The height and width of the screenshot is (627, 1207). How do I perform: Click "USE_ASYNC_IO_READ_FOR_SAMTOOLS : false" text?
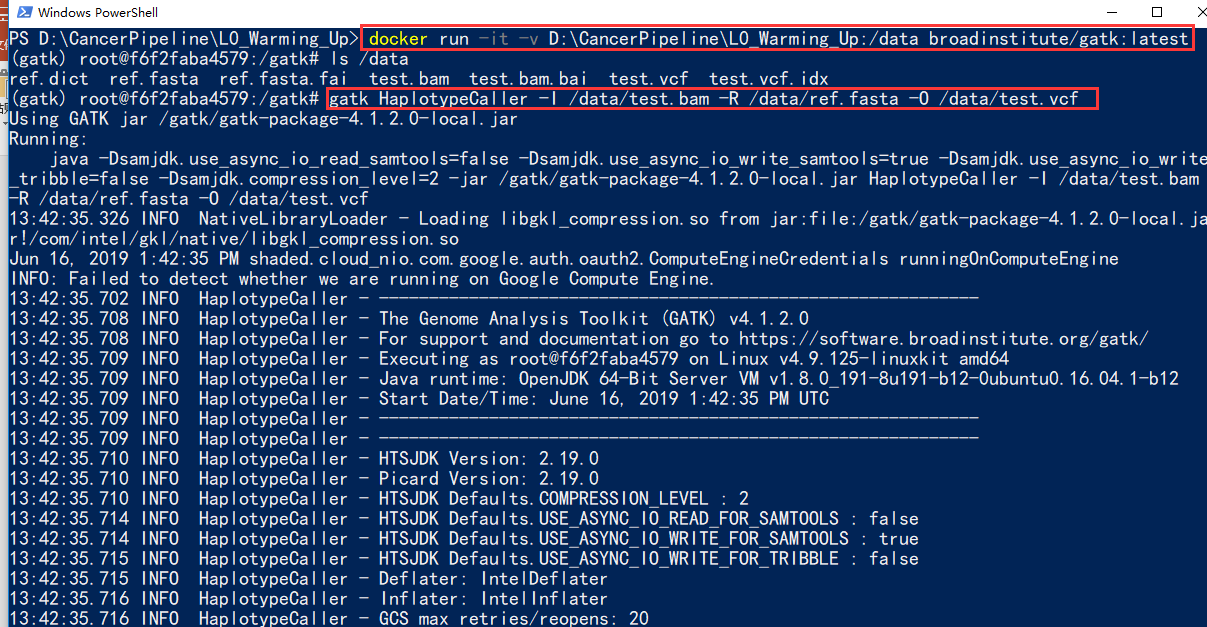tap(729, 519)
